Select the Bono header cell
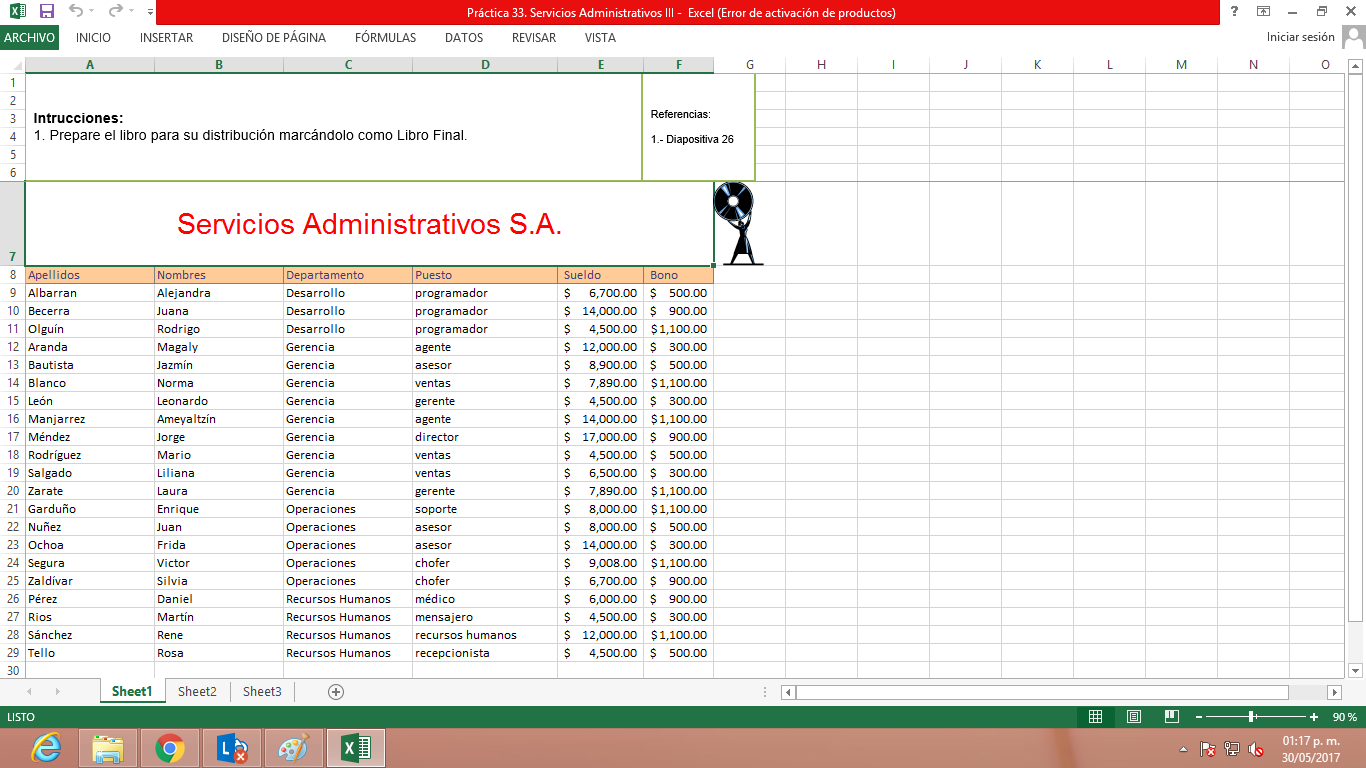Screen dimensions: 1366x768 (x=678, y=275)
